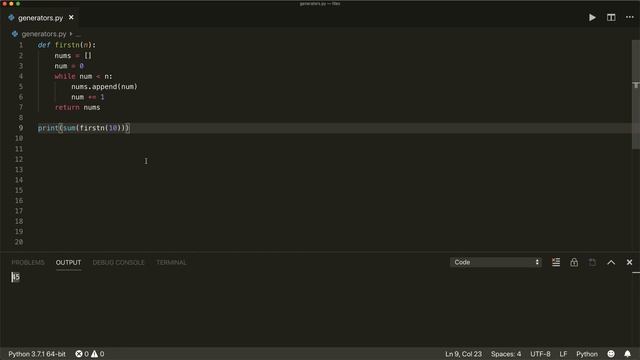The width and height of the screenshot is (640, 360).
Task: Click line number 1 in the gutter
Action: point(21,45)
